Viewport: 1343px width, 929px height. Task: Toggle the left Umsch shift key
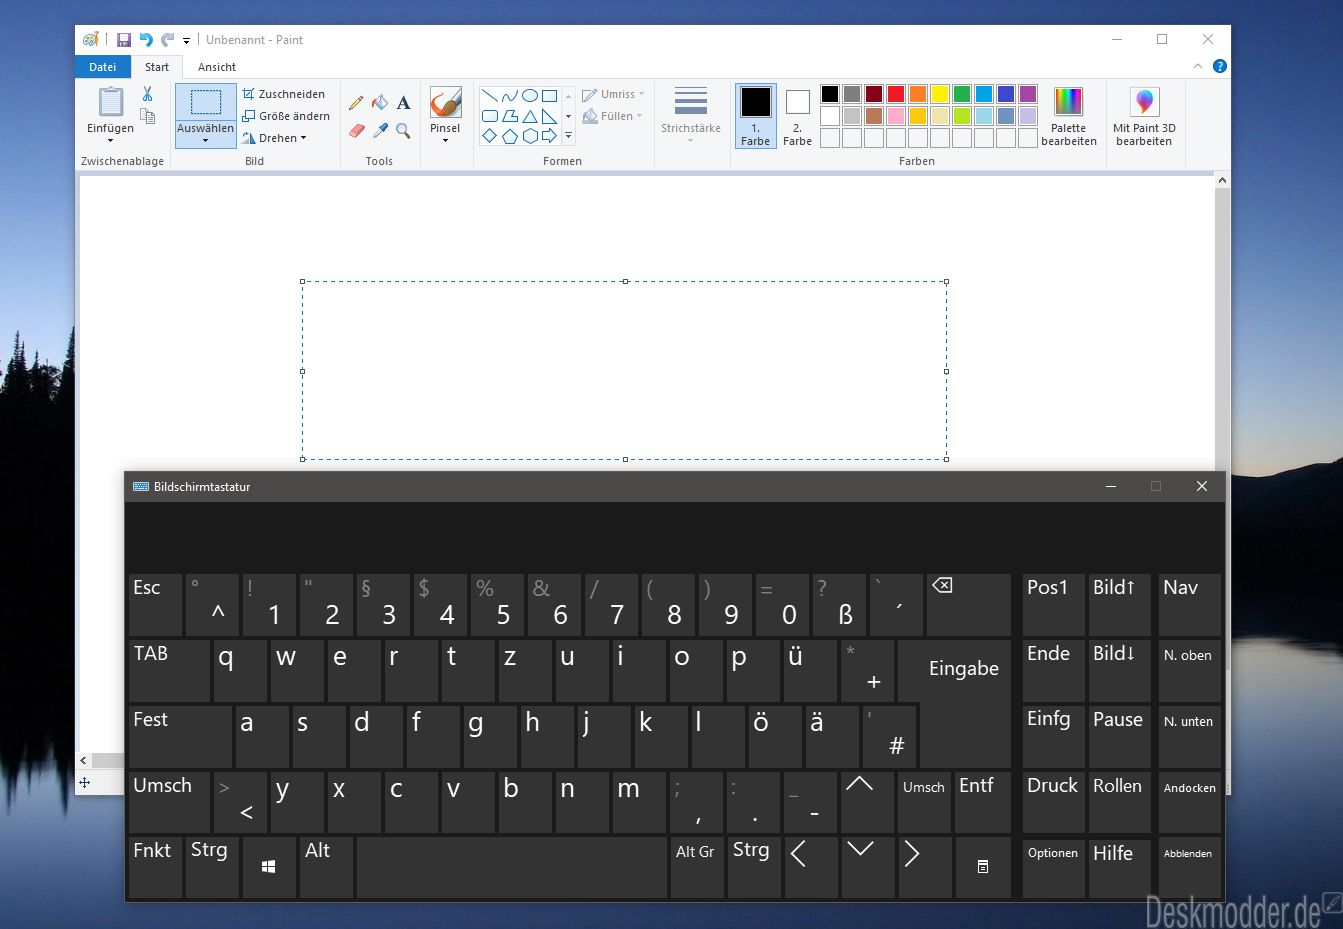(169, 802)
